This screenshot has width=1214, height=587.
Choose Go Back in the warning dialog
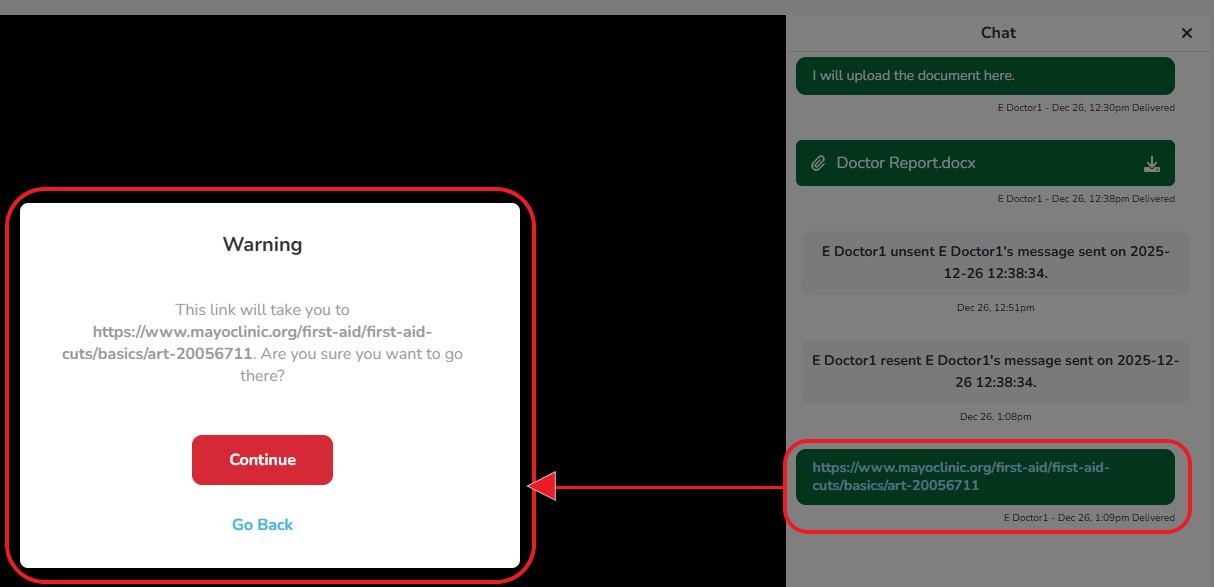[x=262, y=524]
